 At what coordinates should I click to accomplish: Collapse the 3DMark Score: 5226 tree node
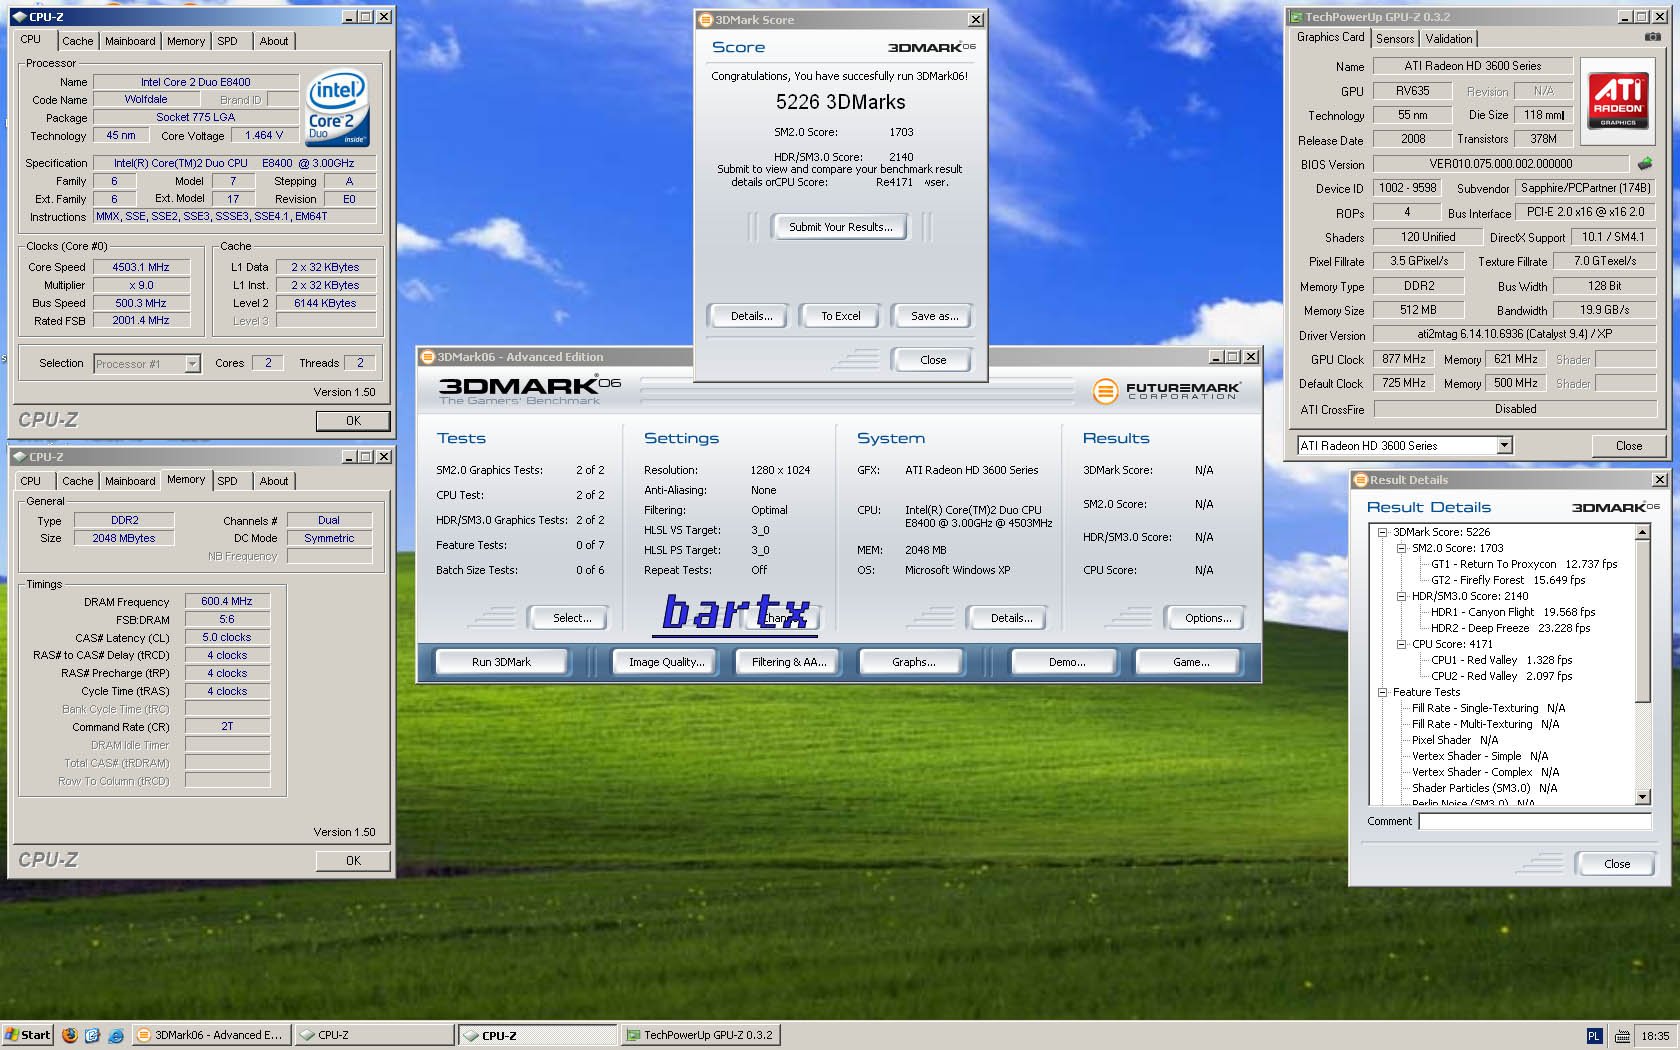pos(1383,532)
